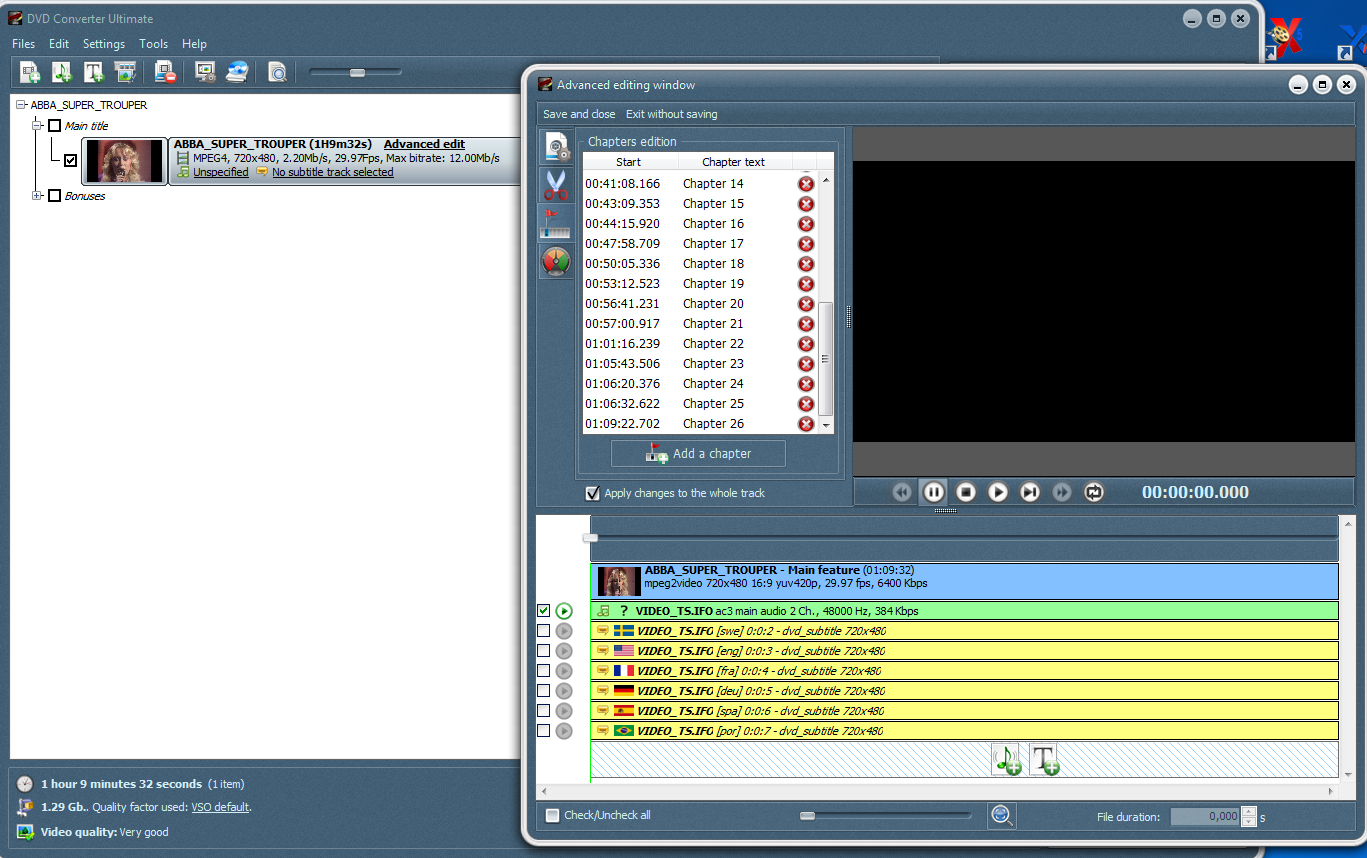Enable the [deu] subtitle track checkbox

[543, 691]
